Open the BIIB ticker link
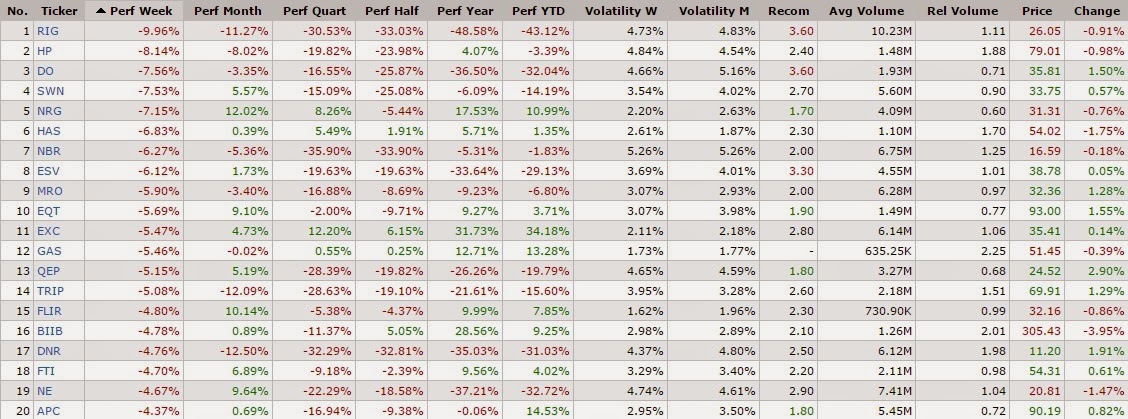Screen dimensions: 1128x419 (x=50, y=330)
